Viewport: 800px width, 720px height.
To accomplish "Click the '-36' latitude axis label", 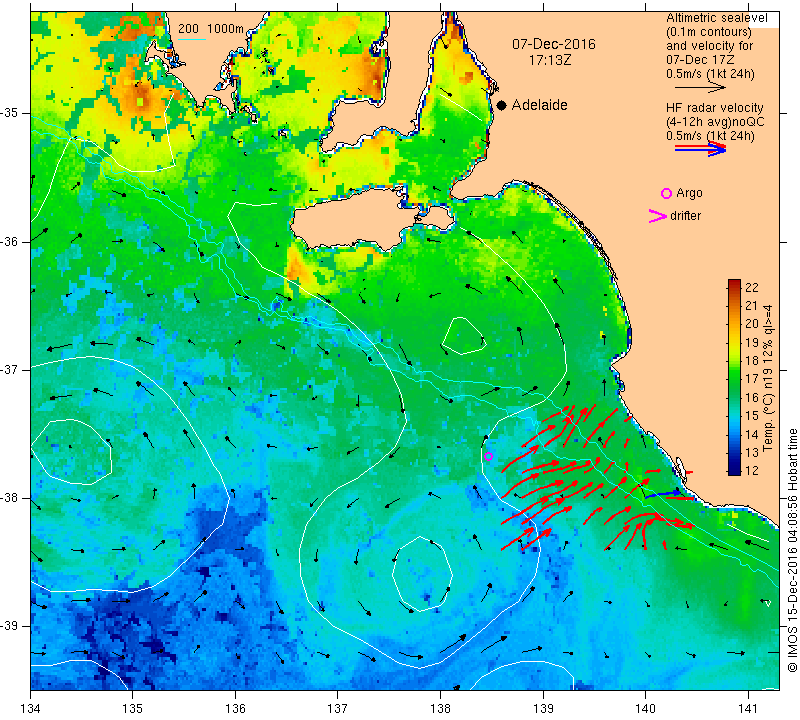I will click(8, 241).
